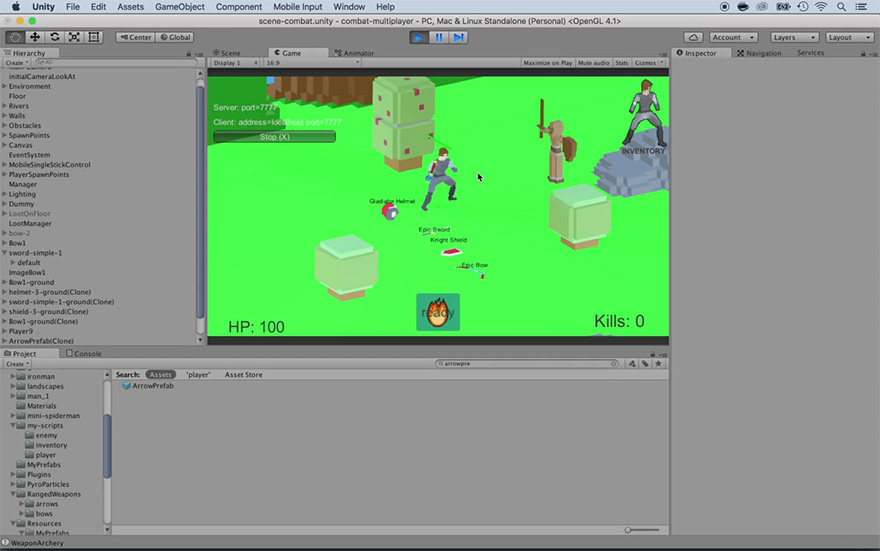Advance one frame with Step button
Viewport: 880px width, 551px height.
point(459,37)
